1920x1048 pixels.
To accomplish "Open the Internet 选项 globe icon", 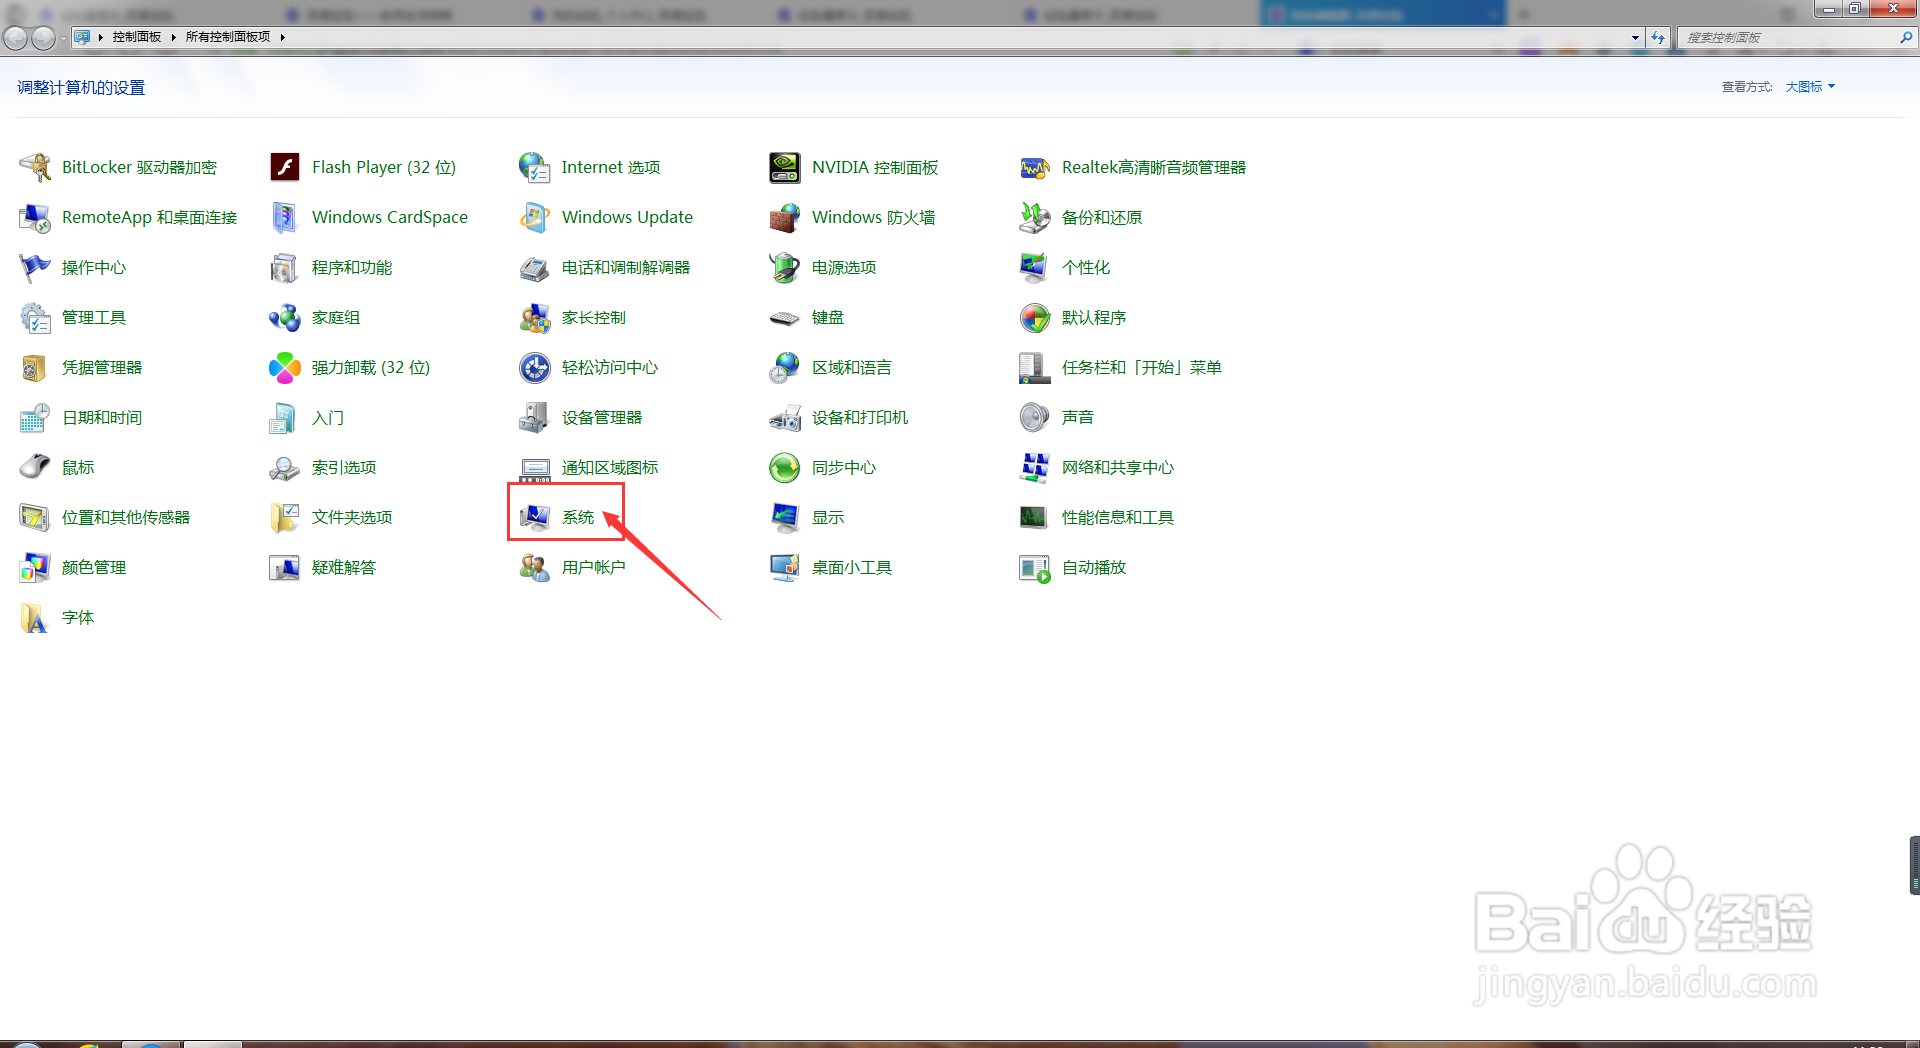I will pos(535,167).
